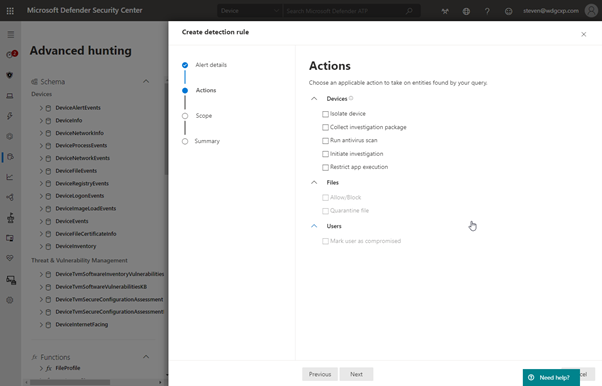
Task: Tick Restrict app execution checkbox
Action: click(325, 167)
